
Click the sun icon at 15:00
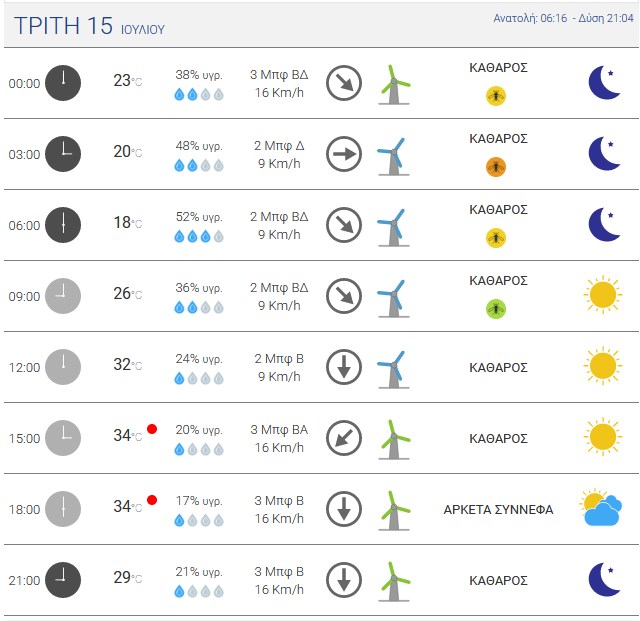[x=602, y=437]
